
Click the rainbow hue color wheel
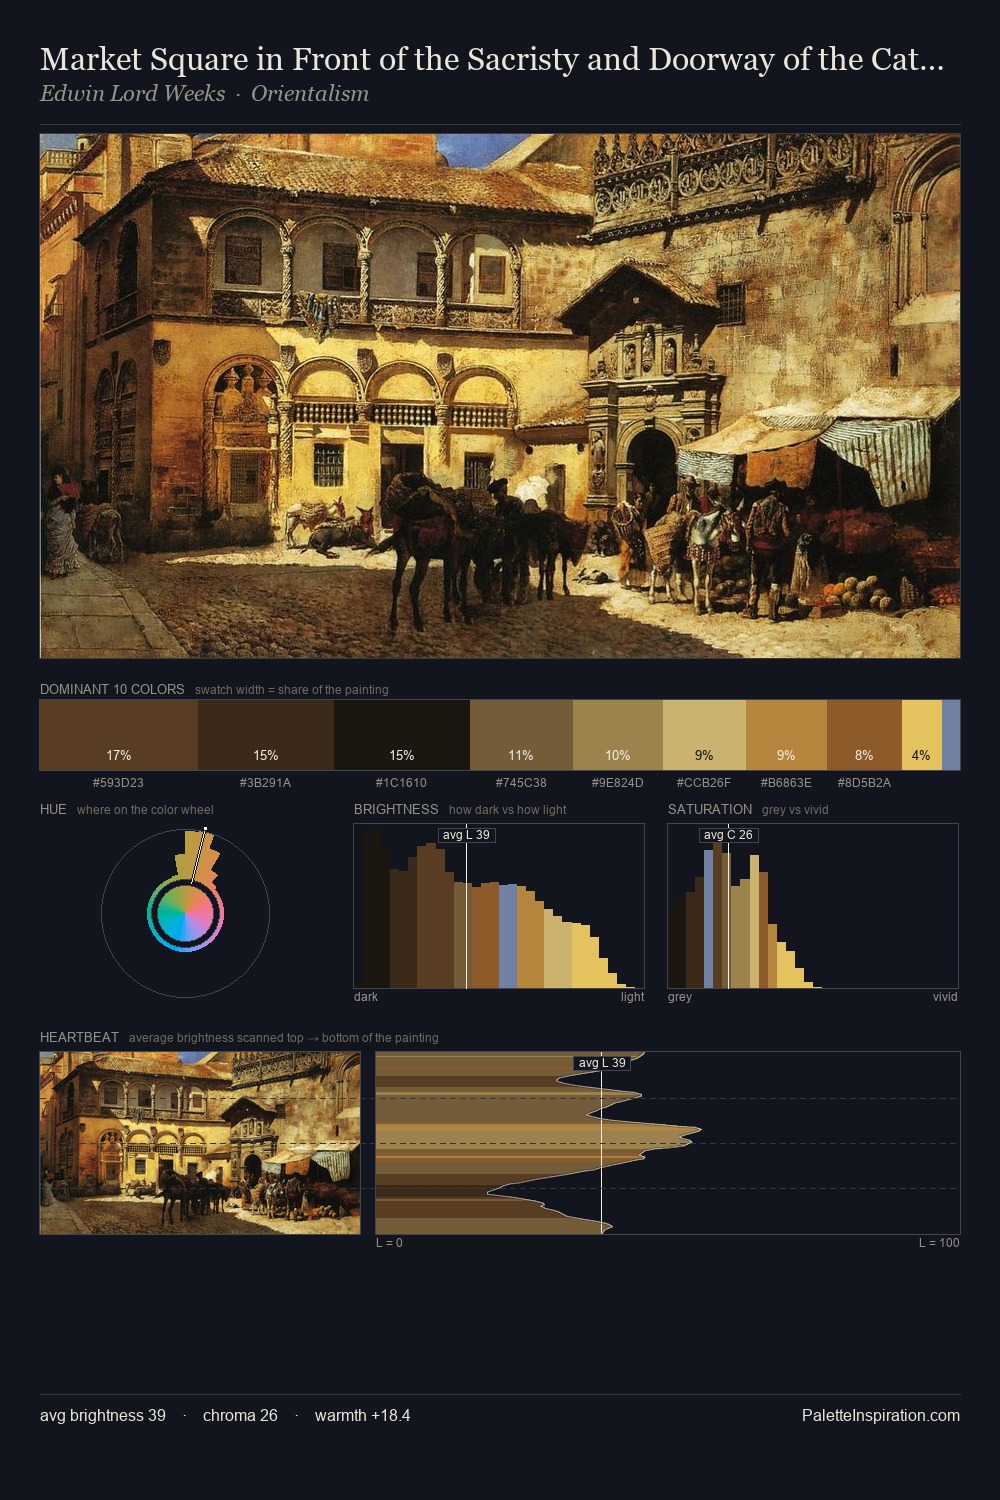tap(185, 913)
